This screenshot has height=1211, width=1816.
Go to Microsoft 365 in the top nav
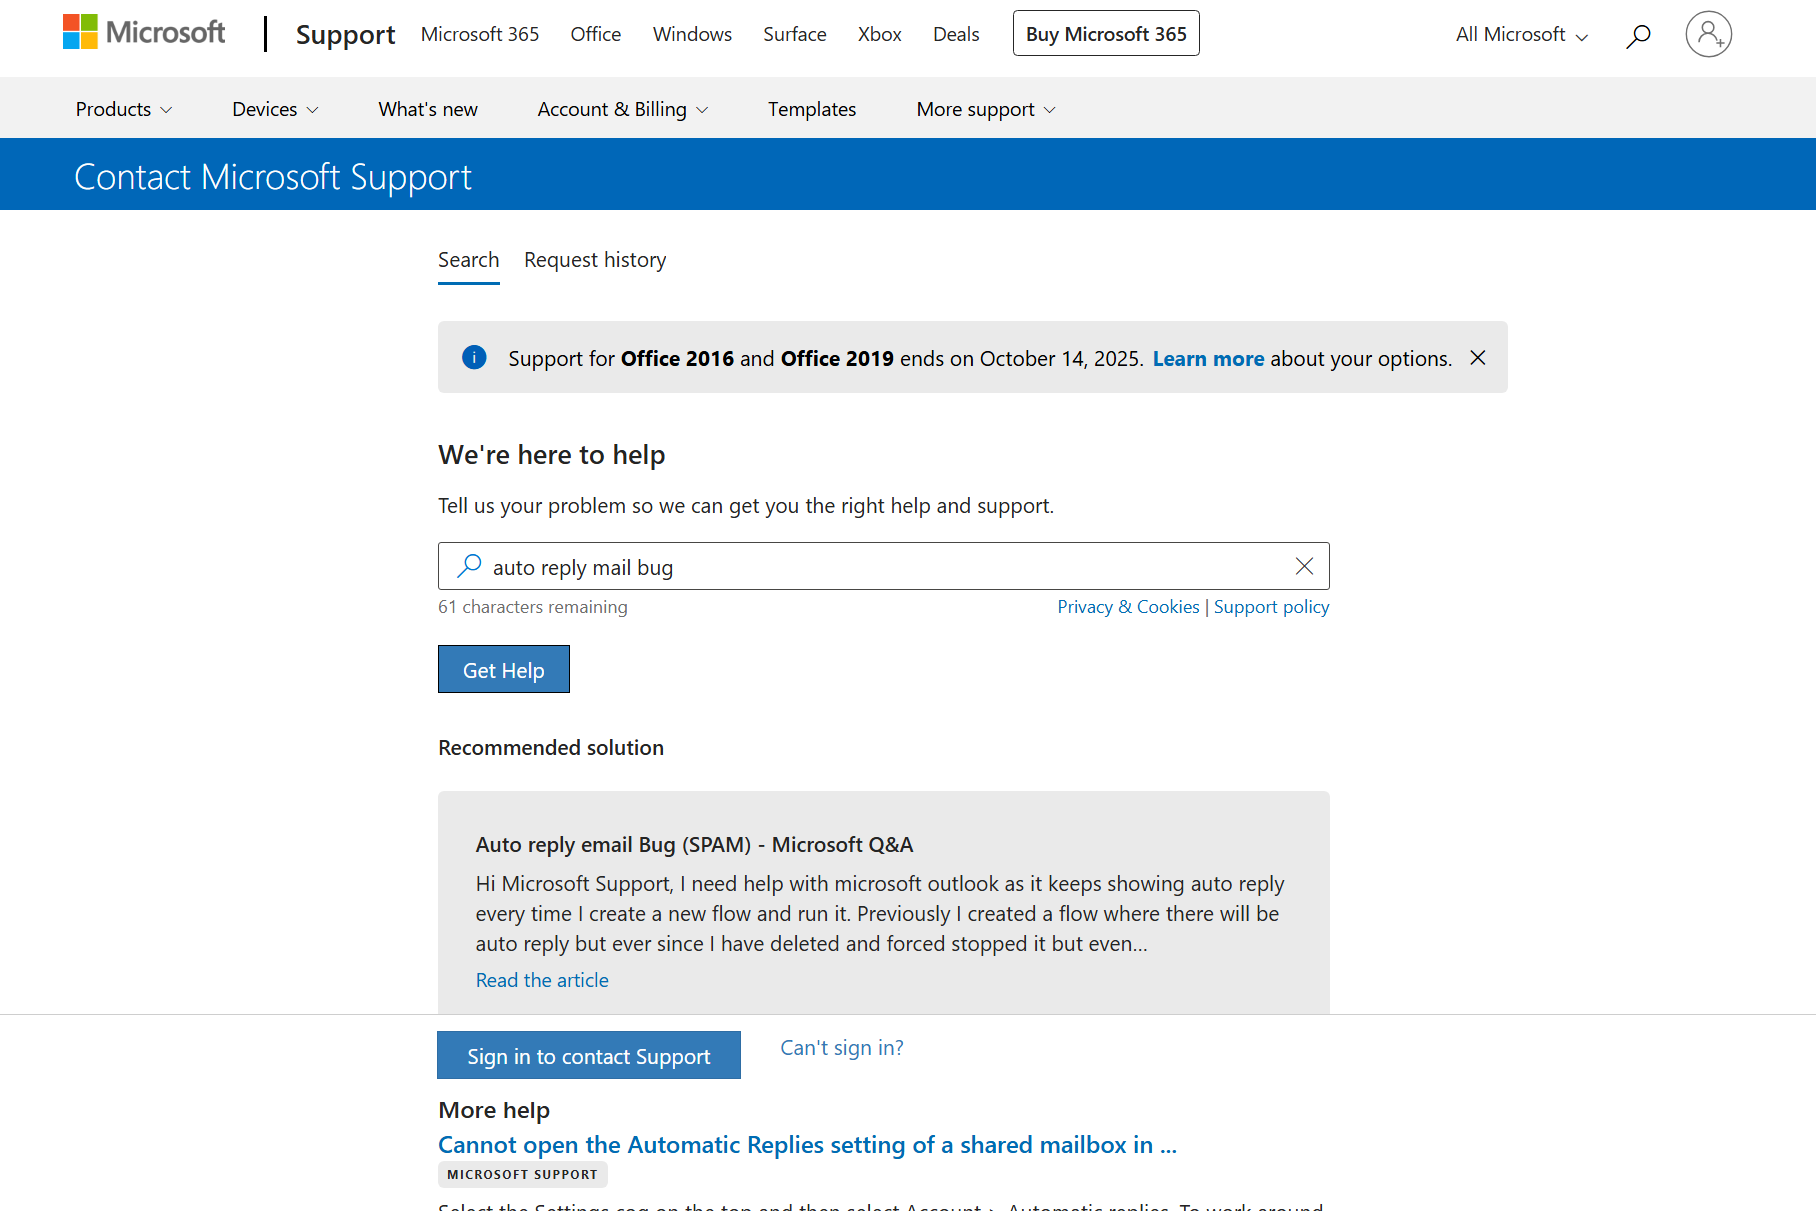pyautogui.click(x=480, y=34)
